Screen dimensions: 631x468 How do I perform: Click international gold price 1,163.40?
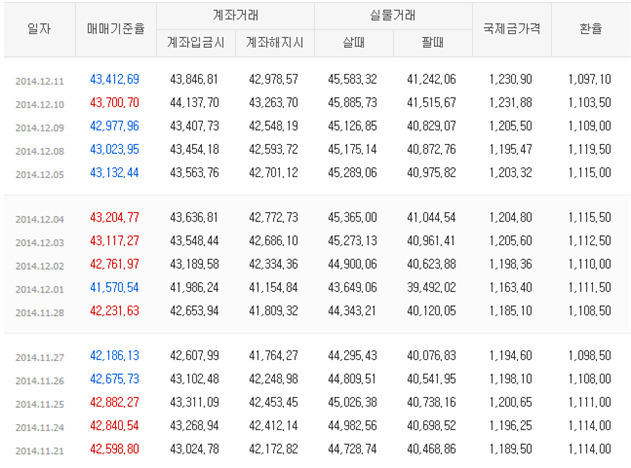click(511, 287)
